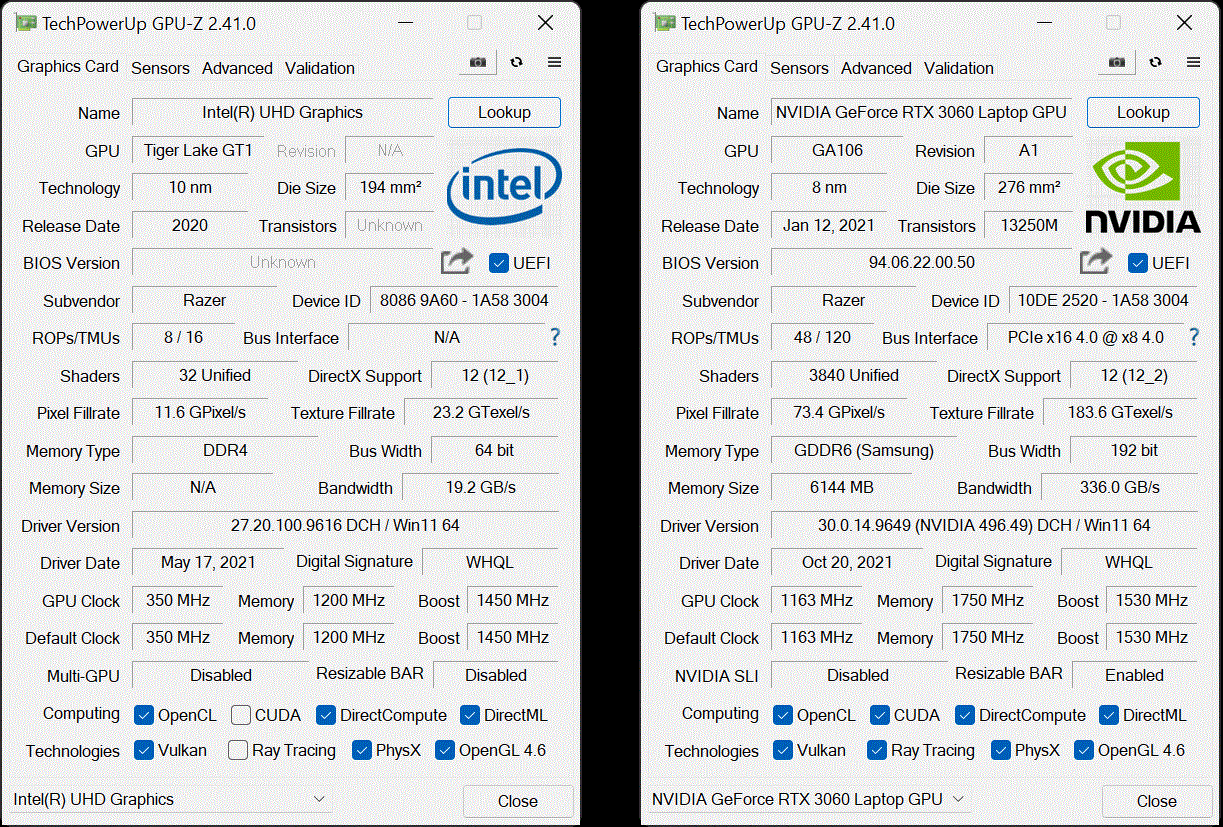Click the BIOS export icon in Intel window
1223x827 pixels.
[x=457, y=262]
